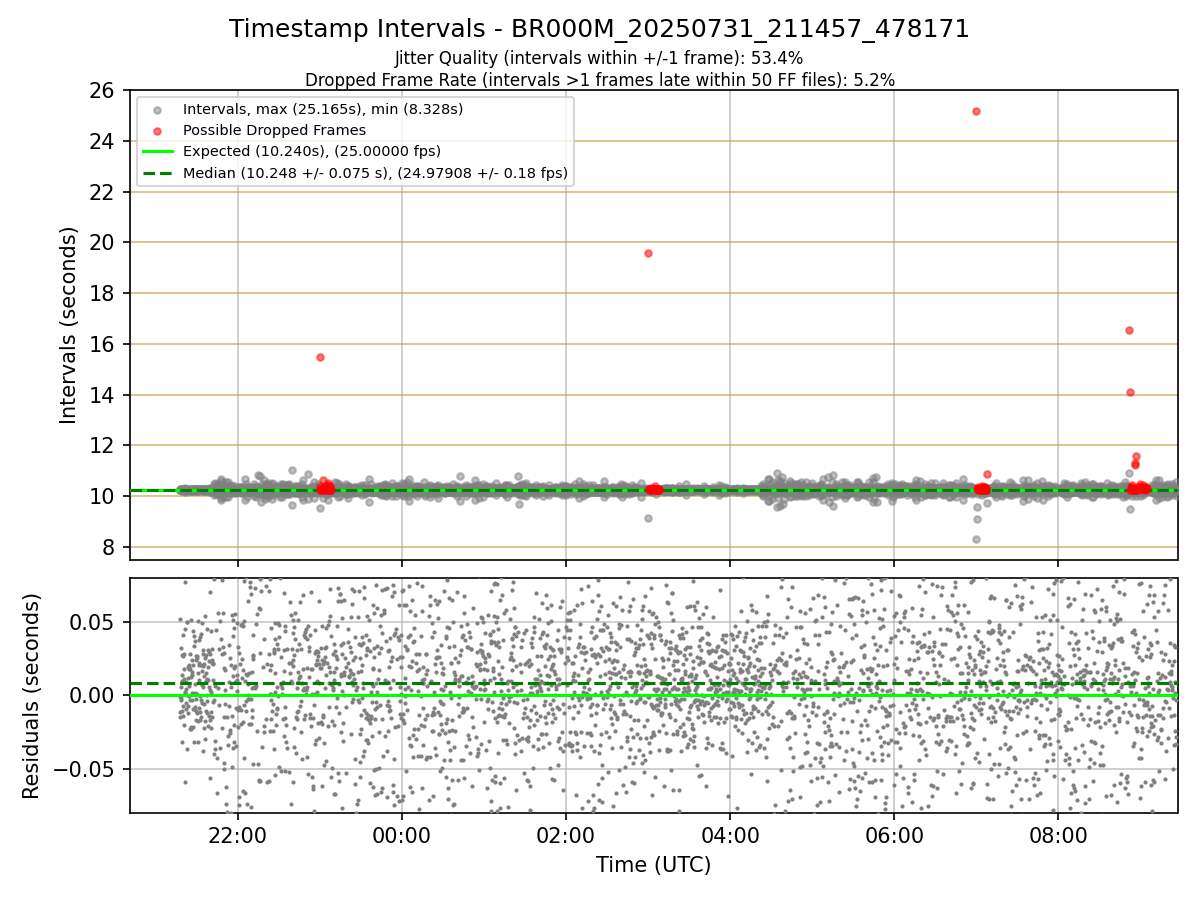
Task: Click the "Residuals (seconds)" y-axis label
Action: click(x=32, y=696)
